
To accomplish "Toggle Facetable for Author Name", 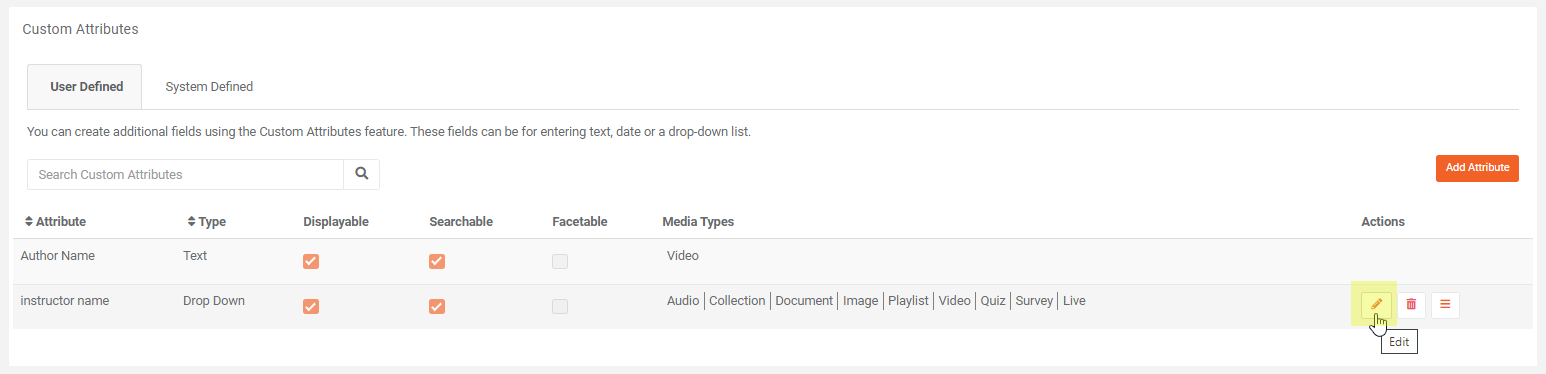I will point(560,261).
